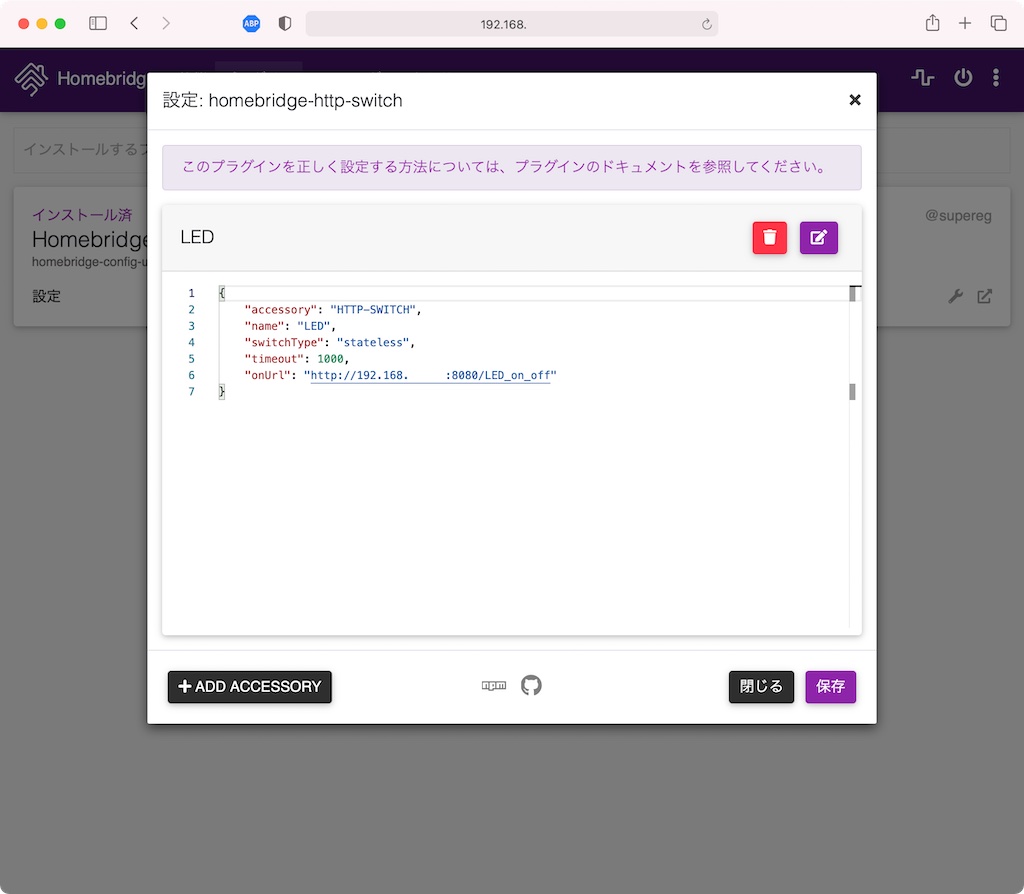1024x894 pixels.
Task: Click the timeout value 1000
Action: pyautogui.click(x=330, y=359)
